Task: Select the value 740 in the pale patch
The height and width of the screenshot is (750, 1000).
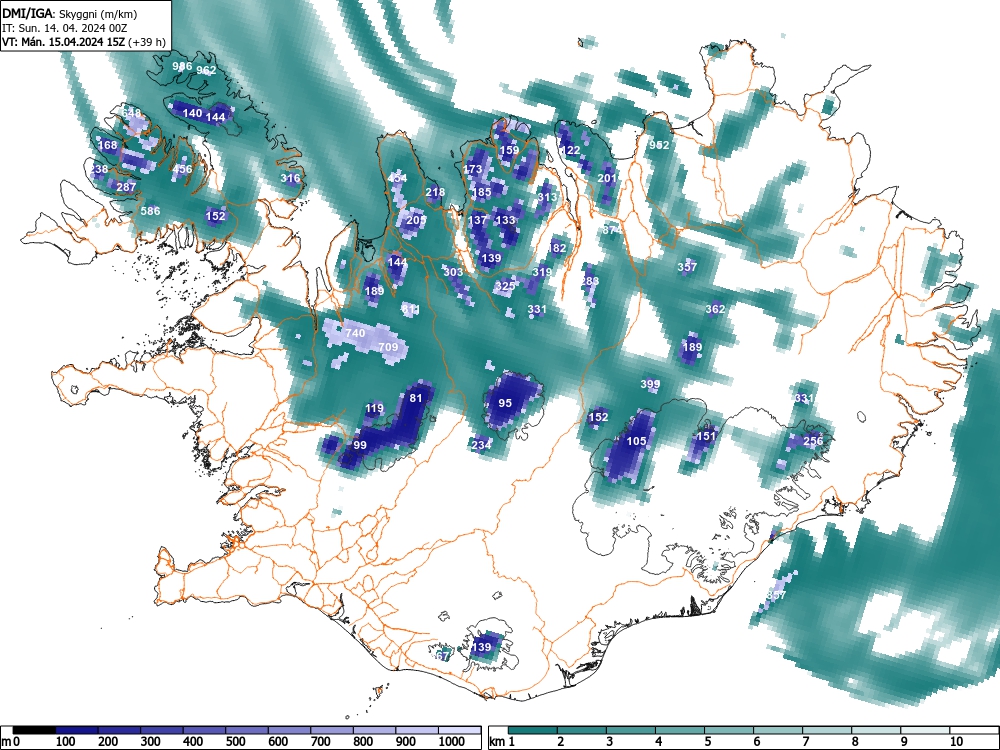Action: click(355, 333)
